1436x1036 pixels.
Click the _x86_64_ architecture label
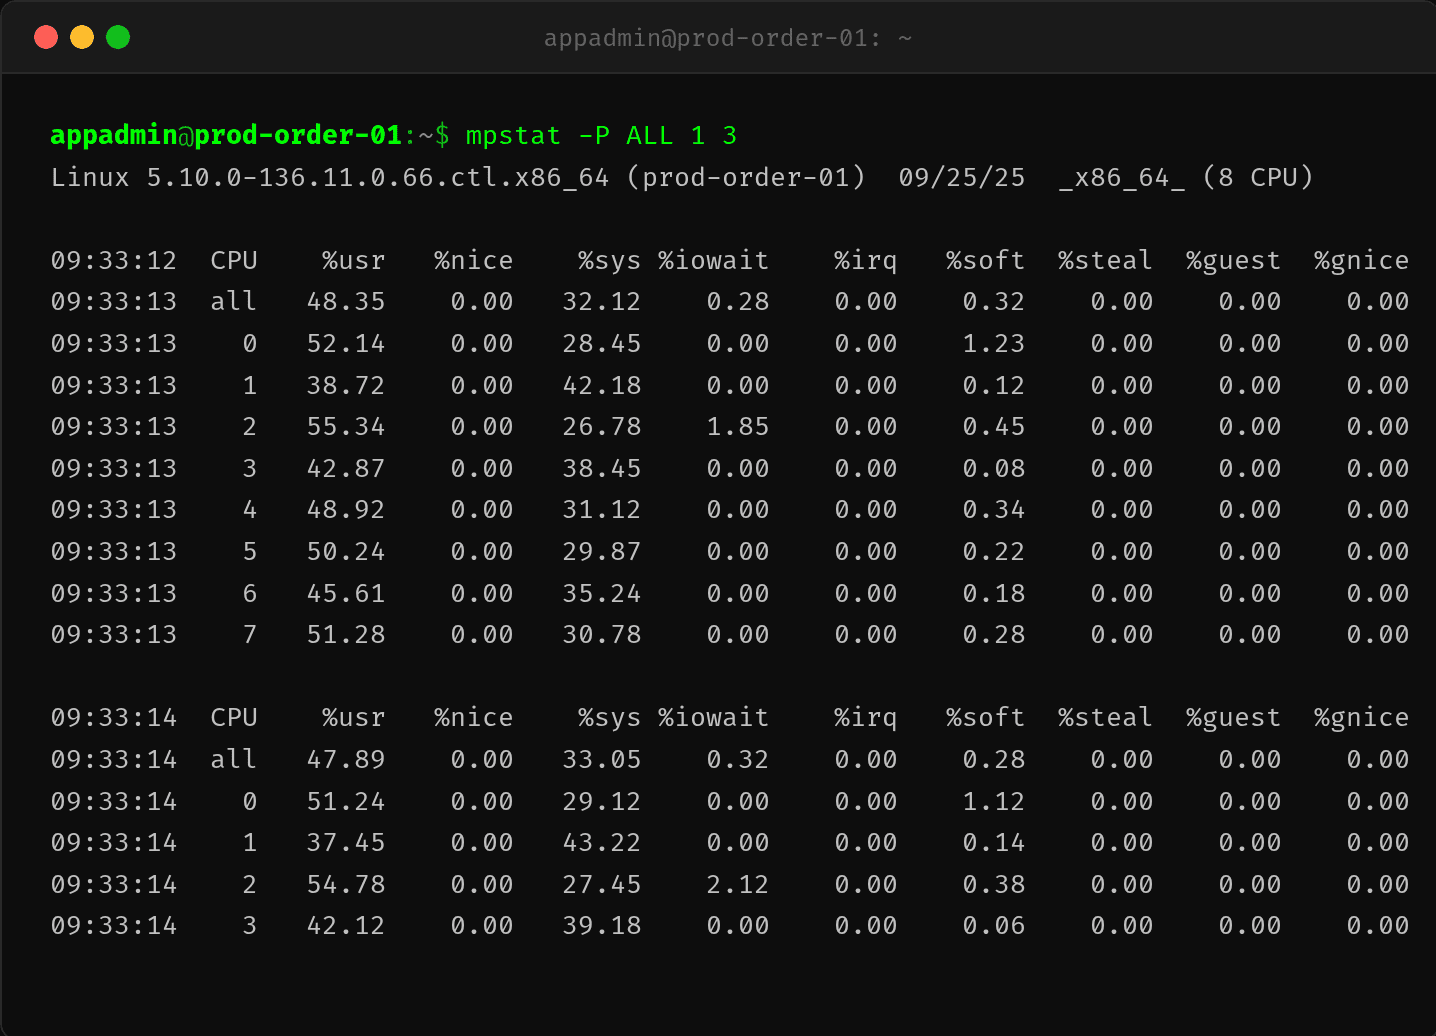[1121, 177]
